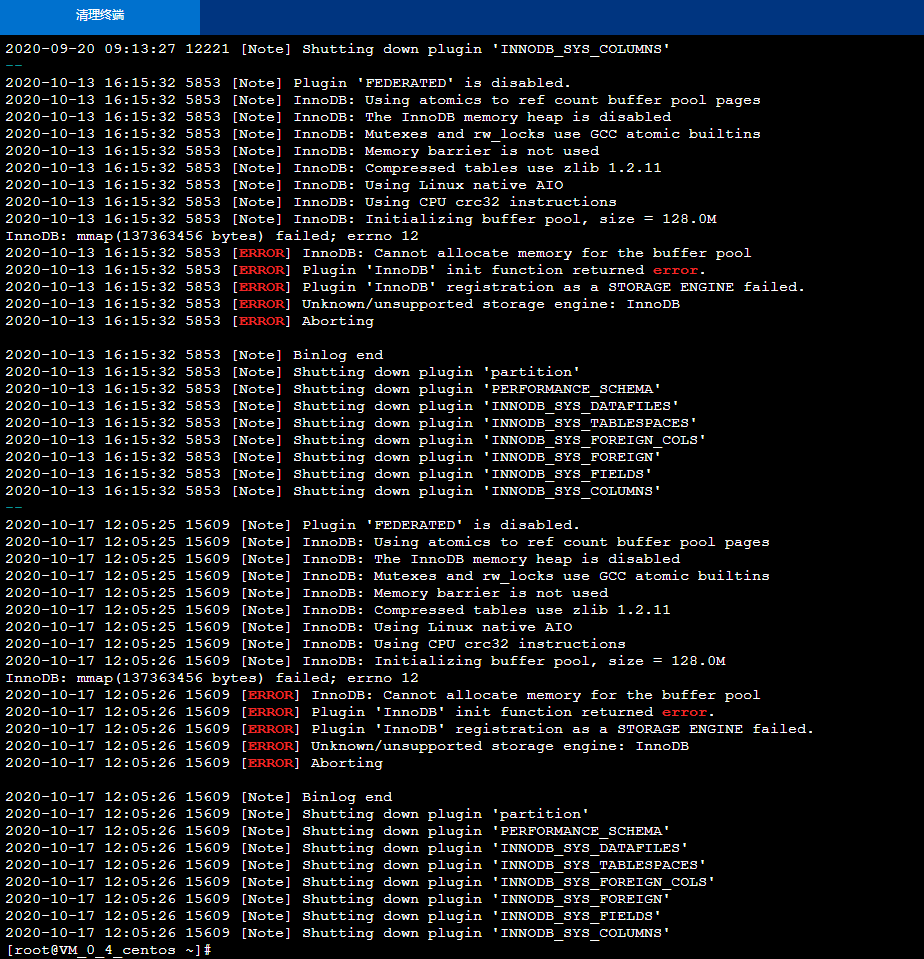Select 2020-10-13 error "Cannot allocate memory for the buffer pool"

pyautogui.click(x=378, y=253)
